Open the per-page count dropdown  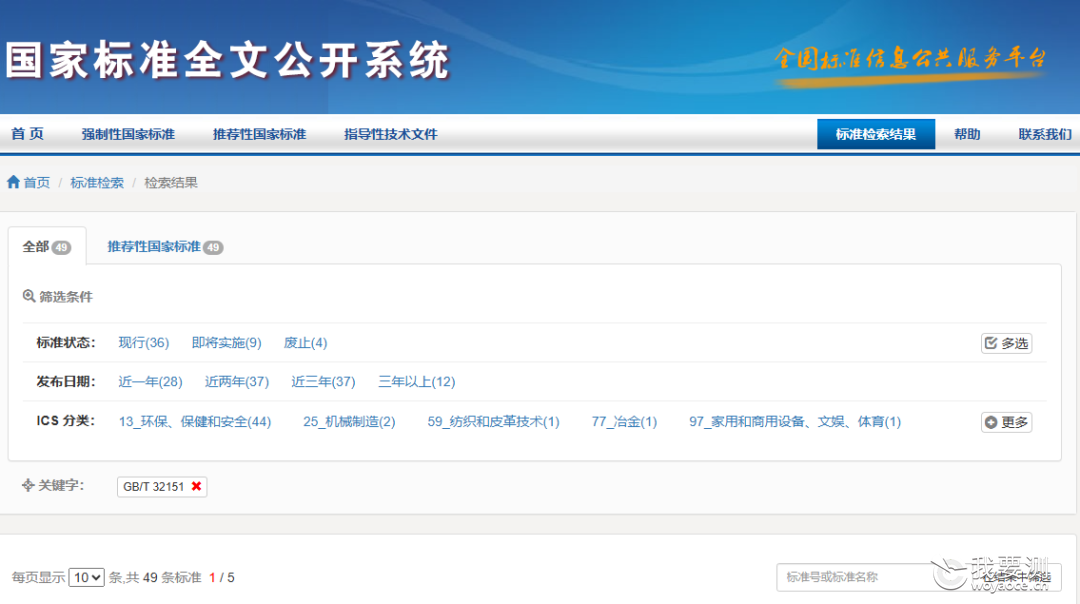click(x=86, y=577)
